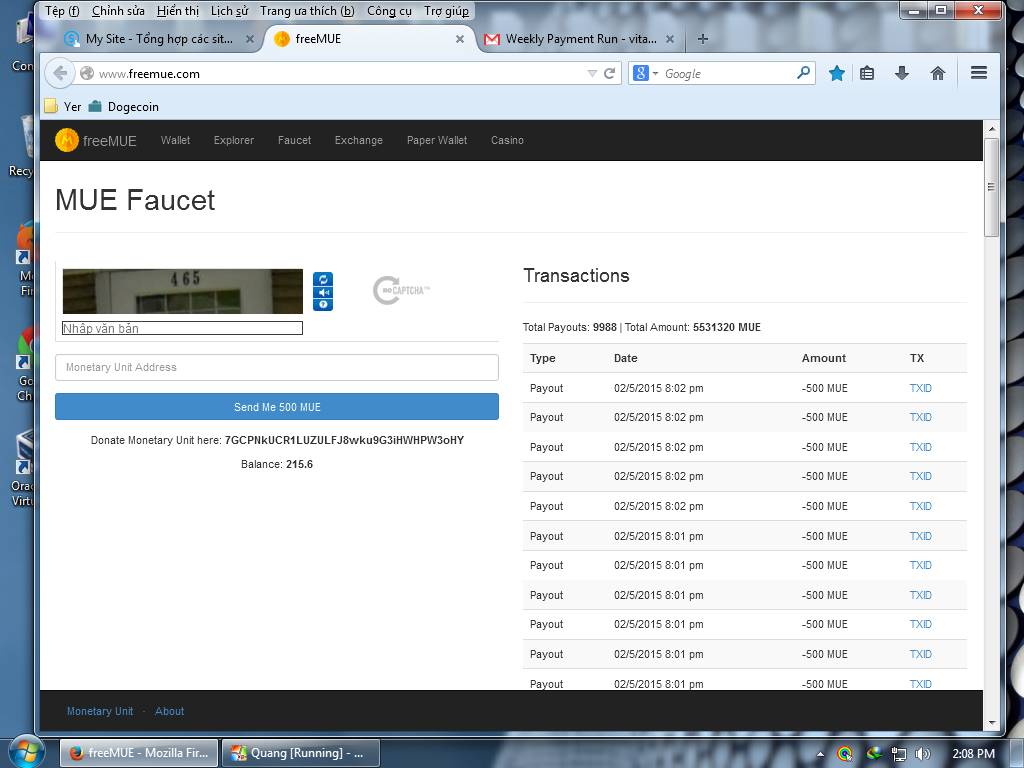Close Weekly Payment Run tab

point(669,39)
